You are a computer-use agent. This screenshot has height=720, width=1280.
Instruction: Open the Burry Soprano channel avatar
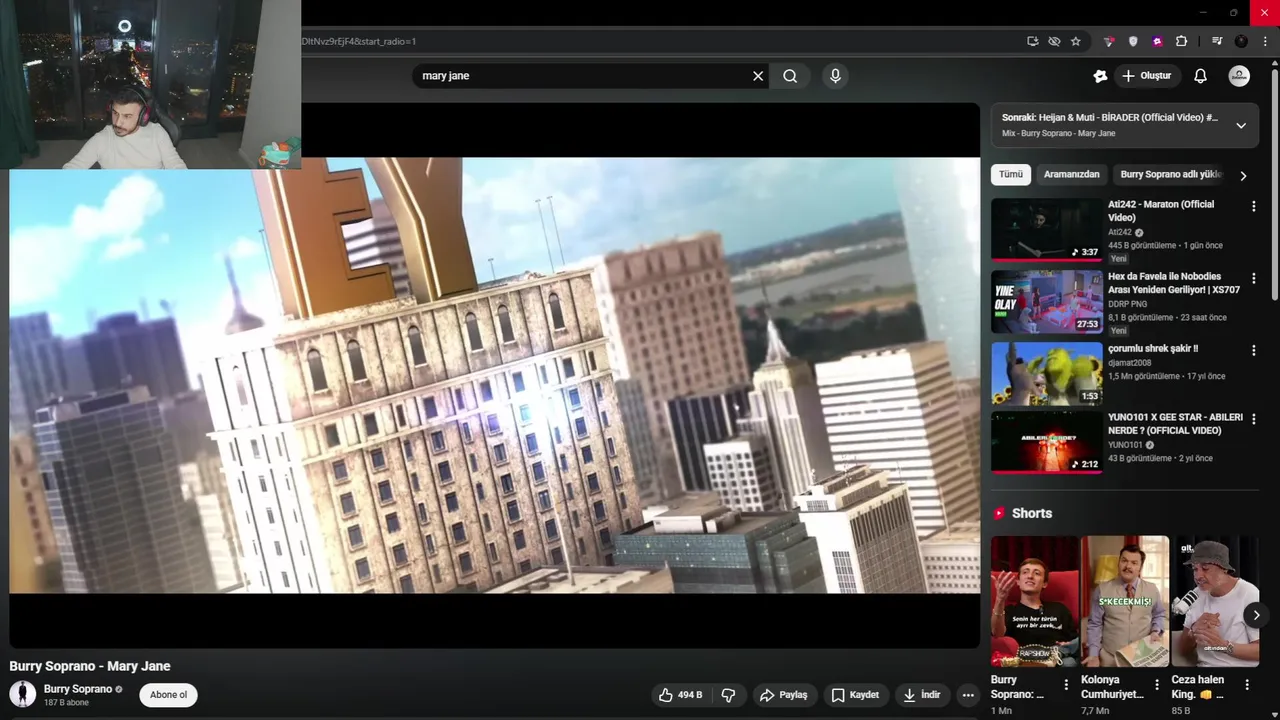coord(23,694)
